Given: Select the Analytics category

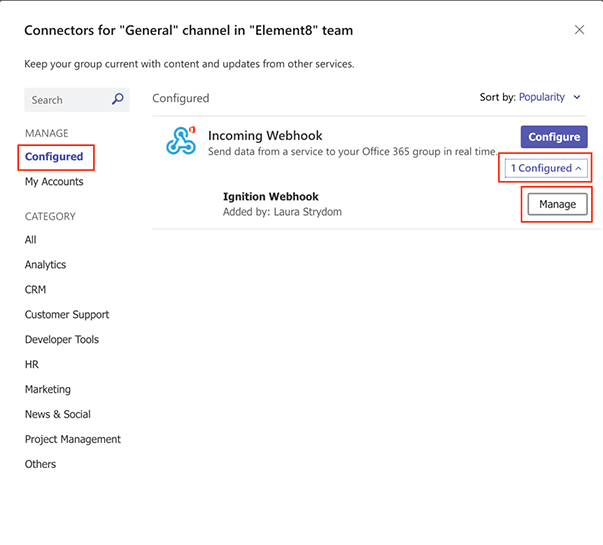Looking at the screenshot, I should click(x=45, y=265).
